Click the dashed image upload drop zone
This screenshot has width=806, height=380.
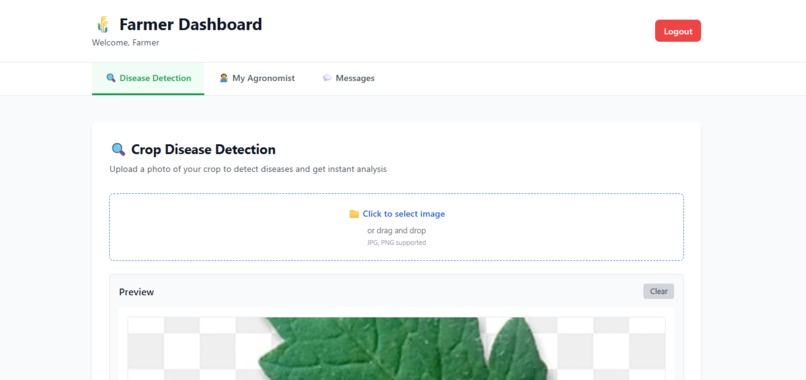pos(396,227)
